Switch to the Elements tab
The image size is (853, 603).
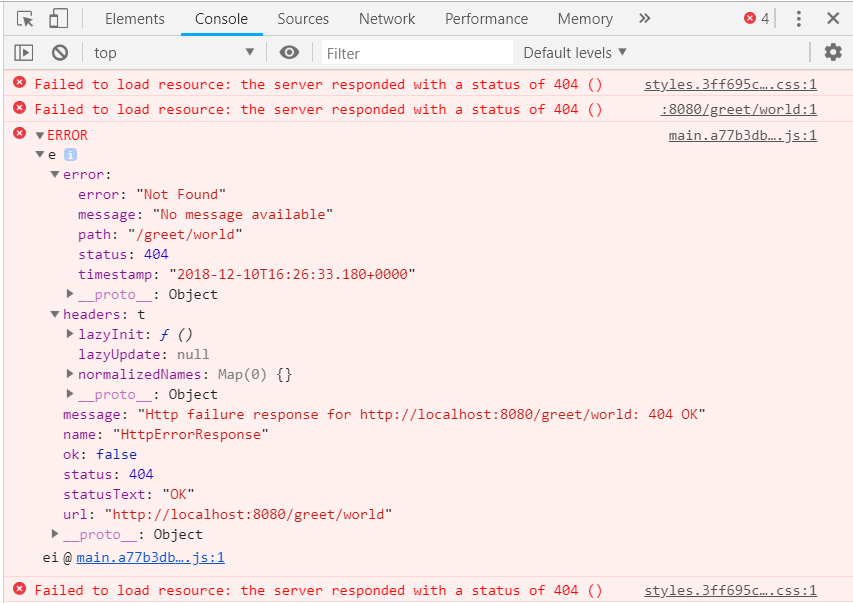[x=134, y=19]
